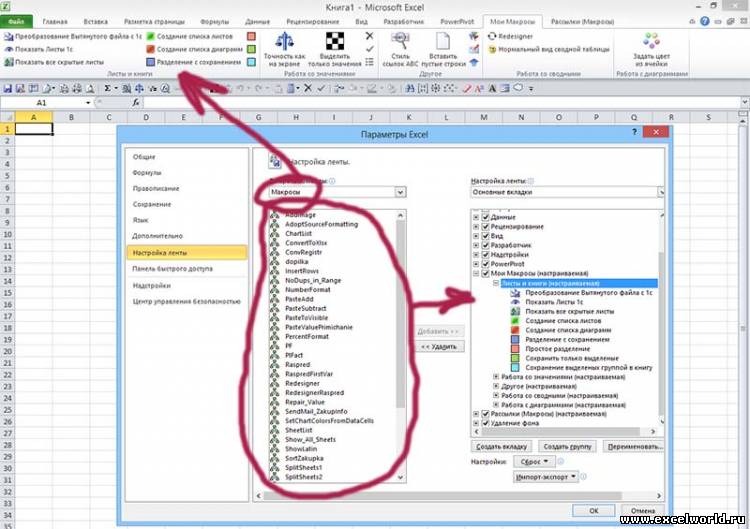This screenshot has height=529, width=750.
Task: Run the Redesigner macro in ribbon
Action: pos(510,36)
